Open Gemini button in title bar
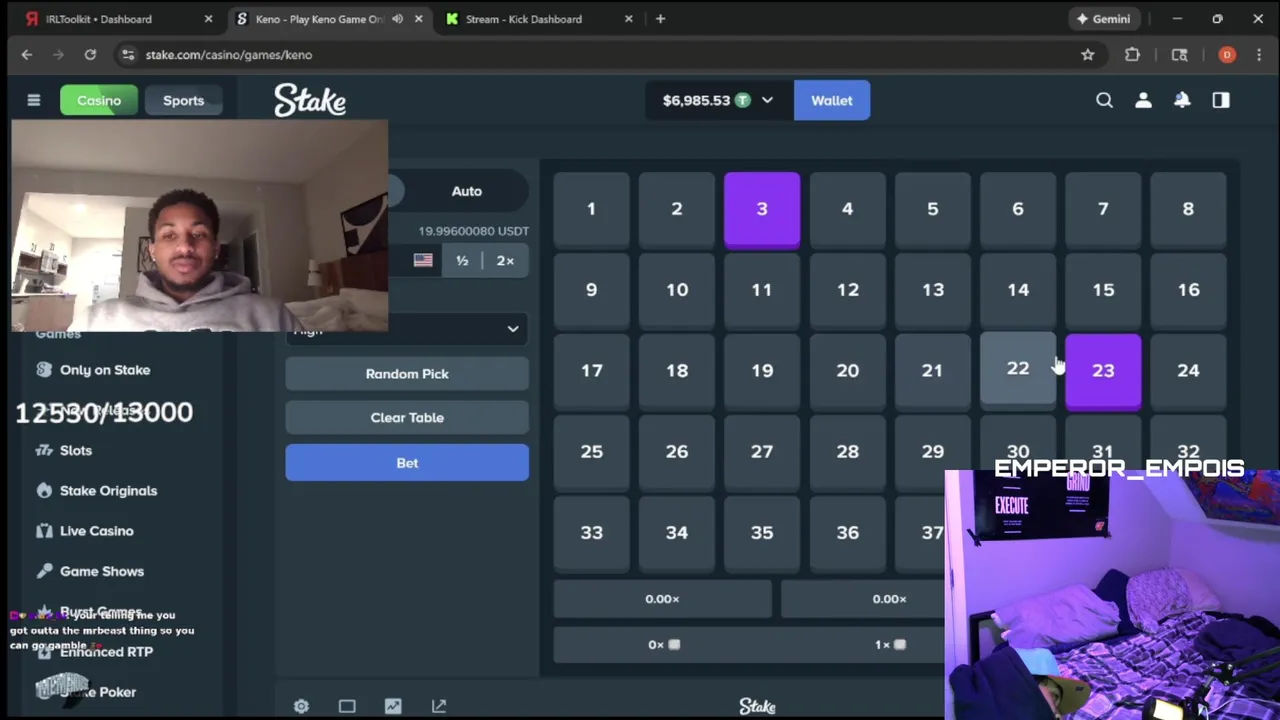This screenshot has width=1280, height=720. click(x=1103, y=19)
